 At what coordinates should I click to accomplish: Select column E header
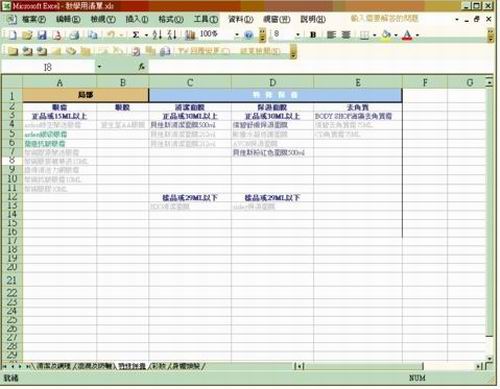[358, 82]
